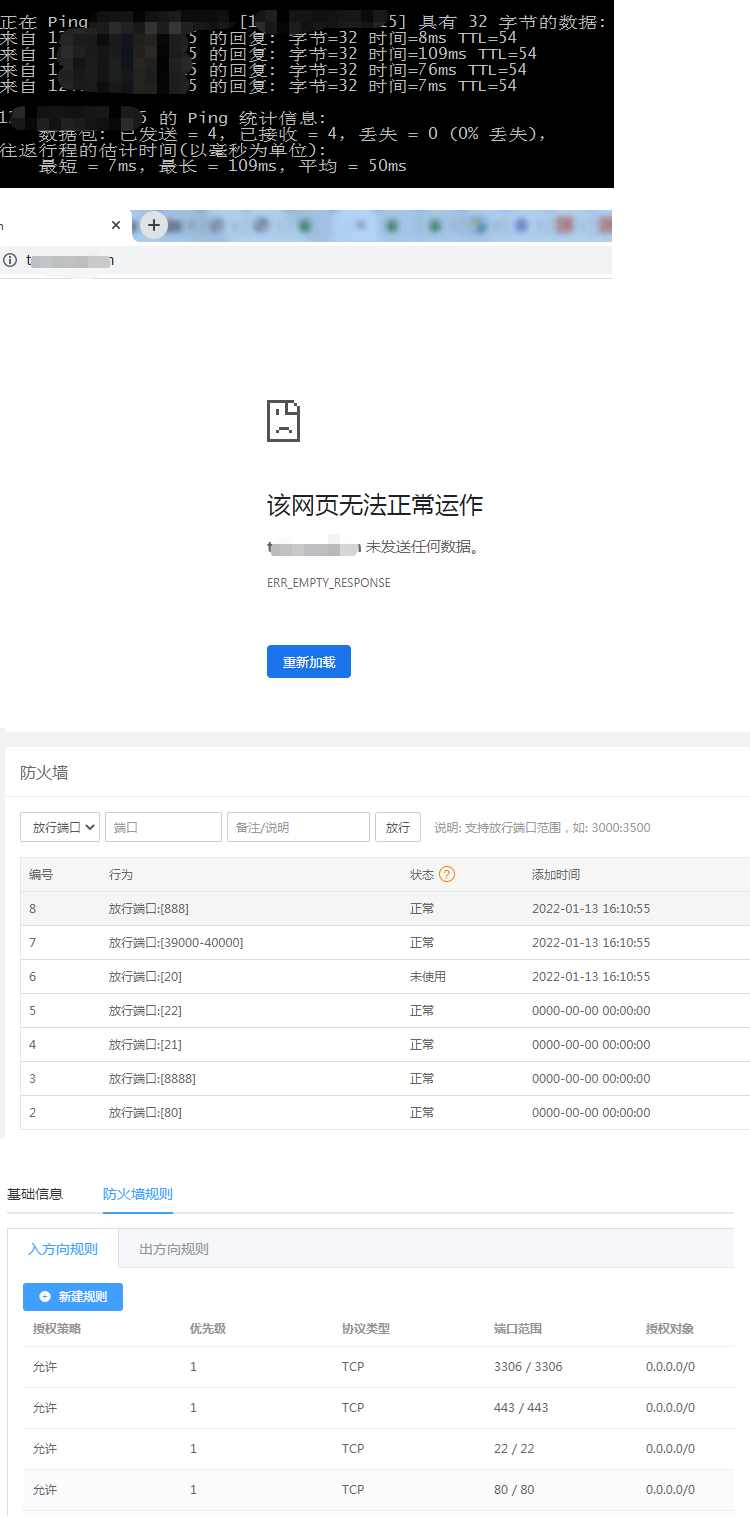Click the 添加时间 column header
The height and width of the screenshot is (1526, 750).
(x=556, y=875)
